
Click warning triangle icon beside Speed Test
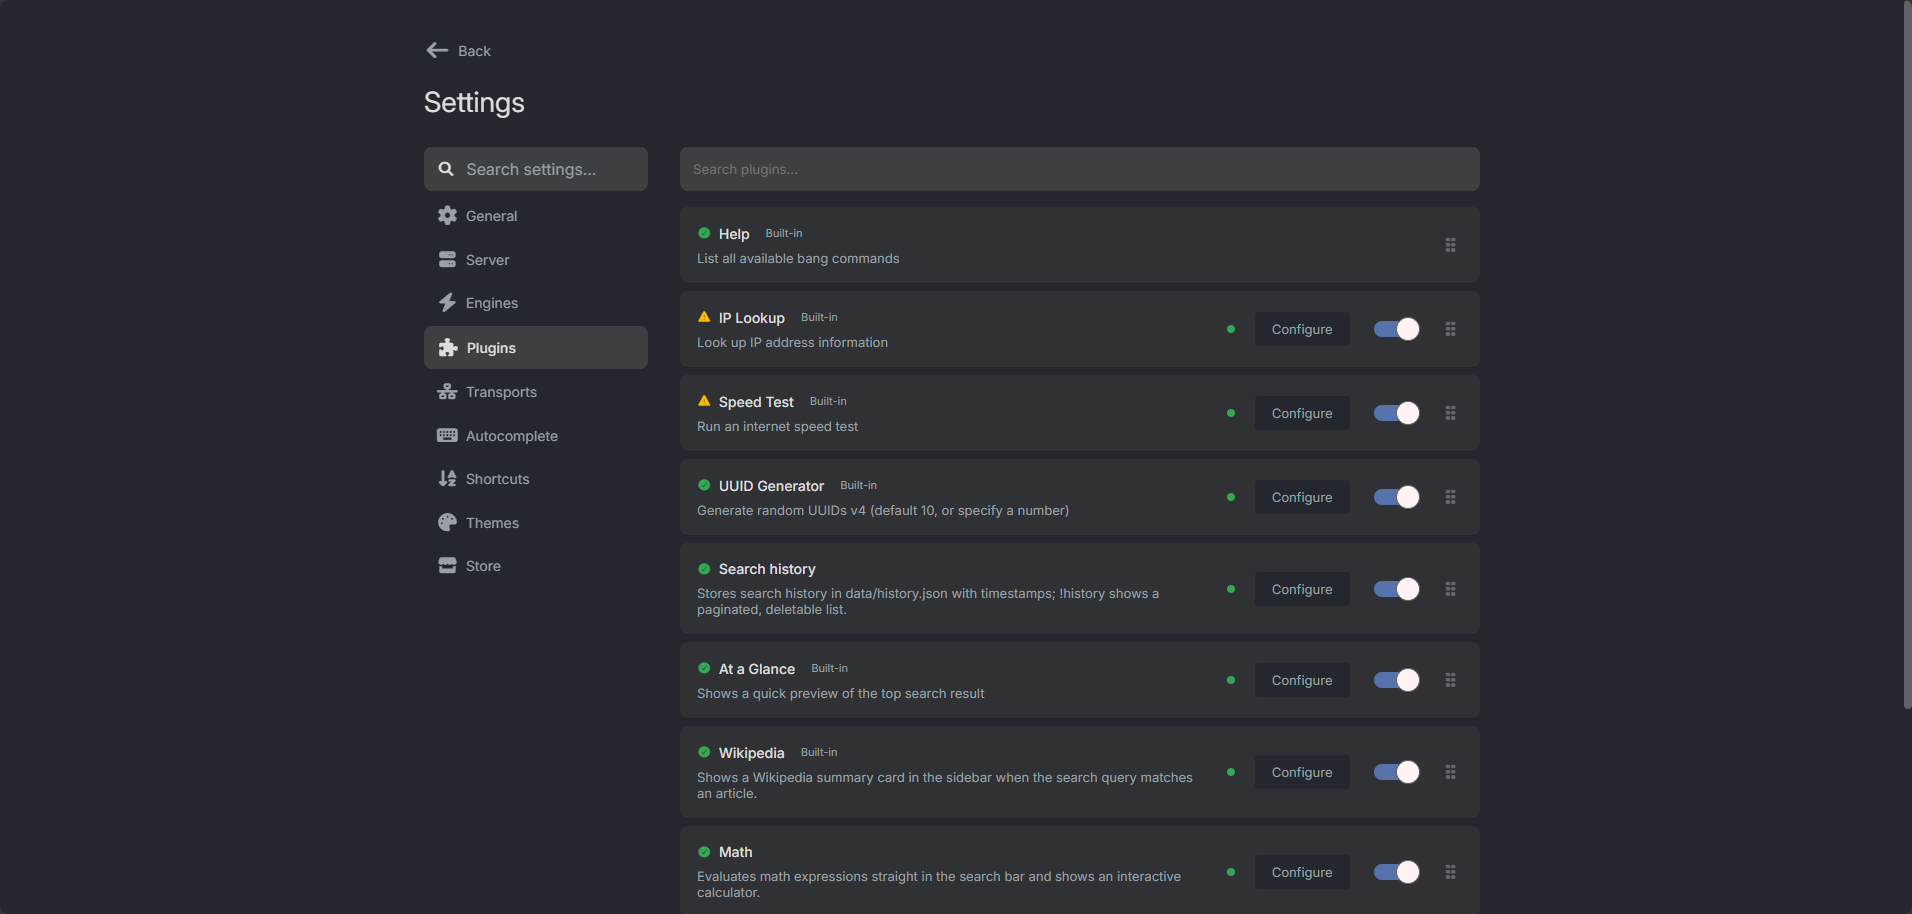click(x=704, y=401)
